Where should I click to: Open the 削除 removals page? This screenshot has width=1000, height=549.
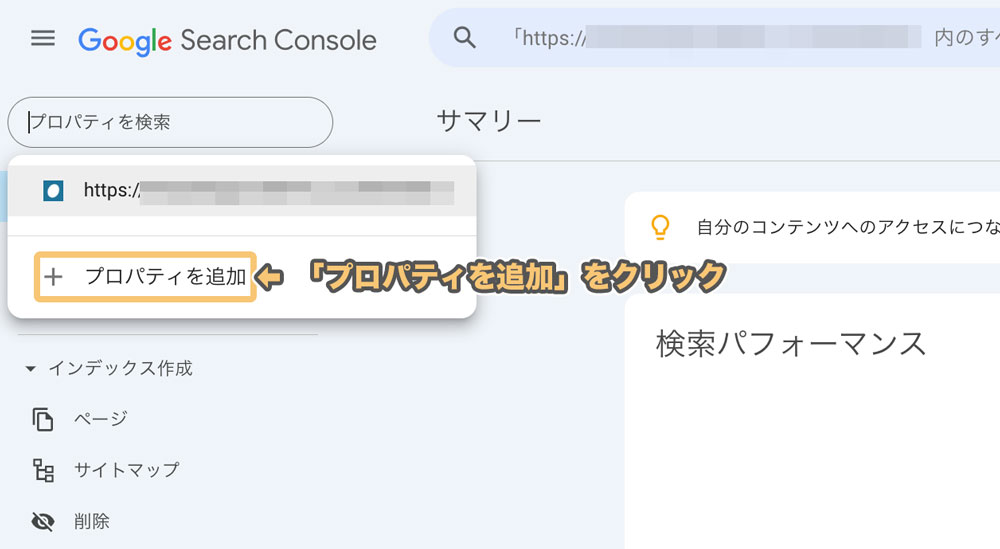pyautogui.click(x=92, y=521)
